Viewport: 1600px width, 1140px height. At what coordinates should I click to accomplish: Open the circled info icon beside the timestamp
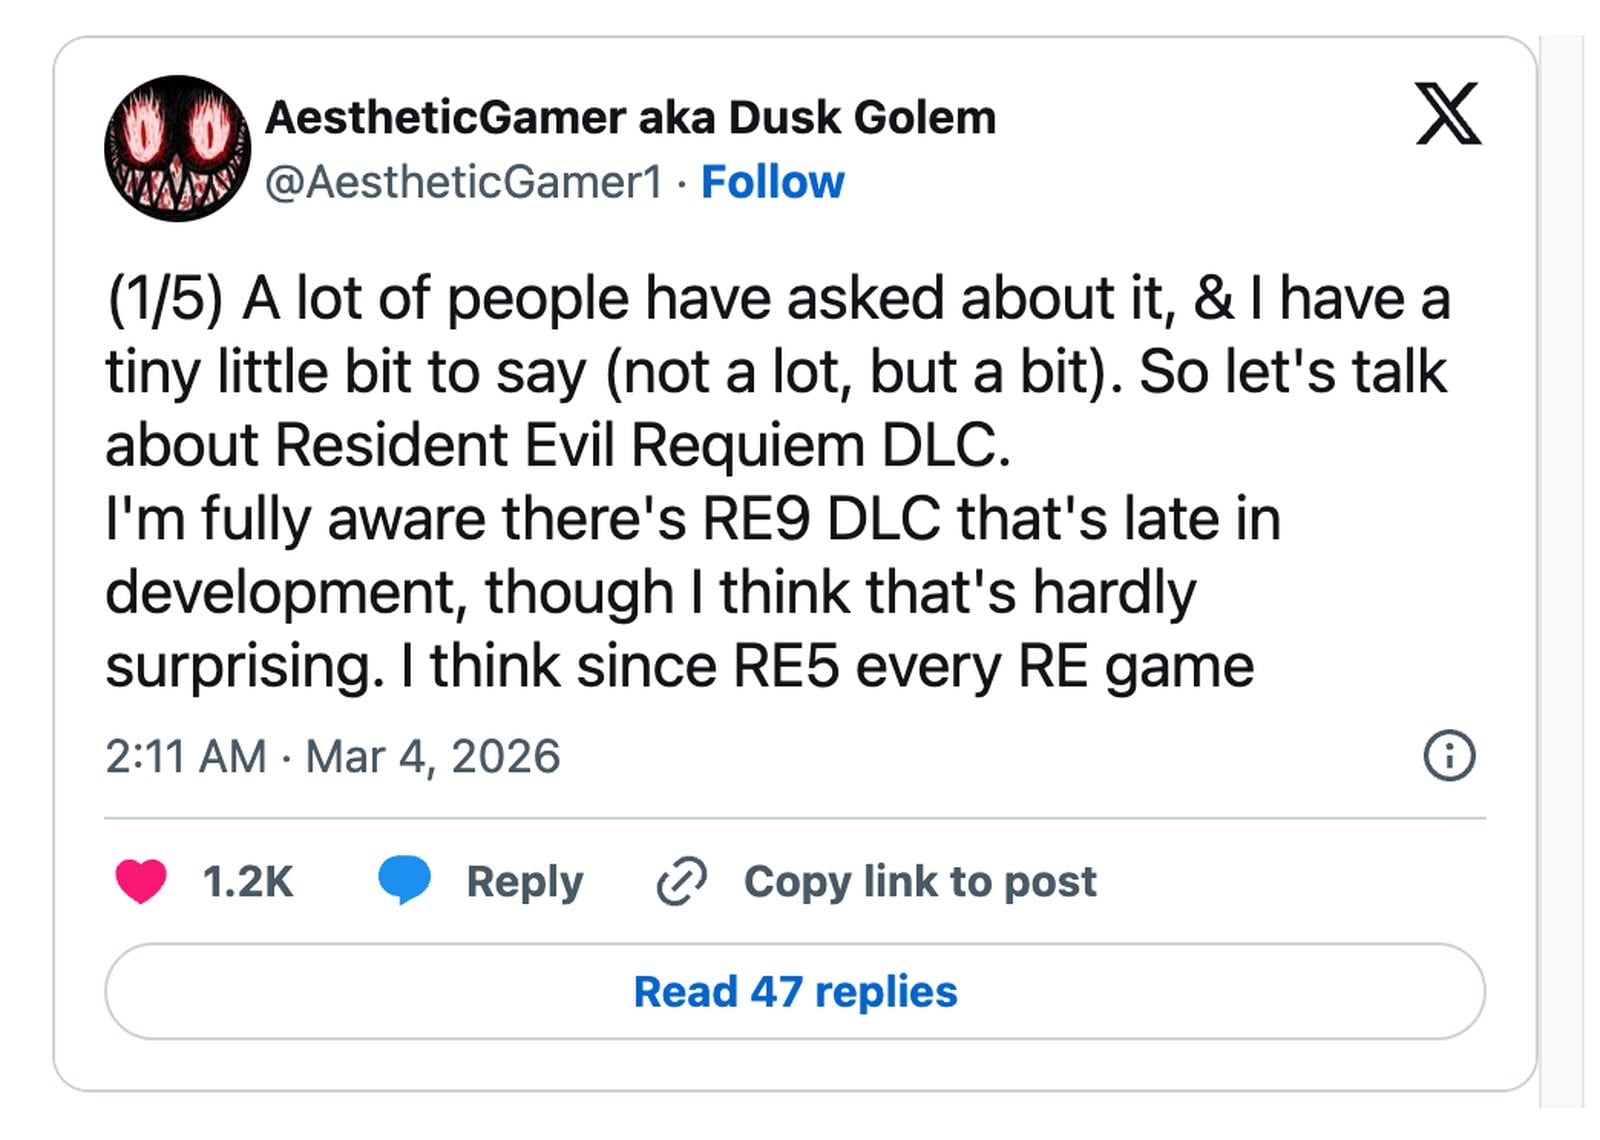(x=1448, y=756)
